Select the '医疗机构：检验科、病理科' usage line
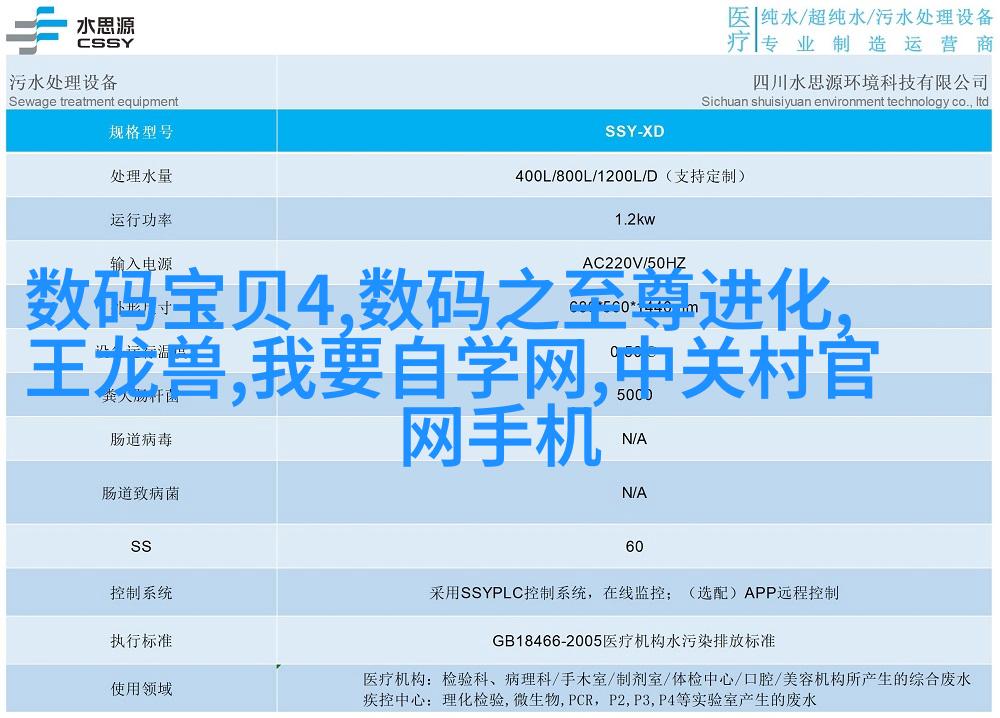 pyautogui.click(x=666, y=679)
